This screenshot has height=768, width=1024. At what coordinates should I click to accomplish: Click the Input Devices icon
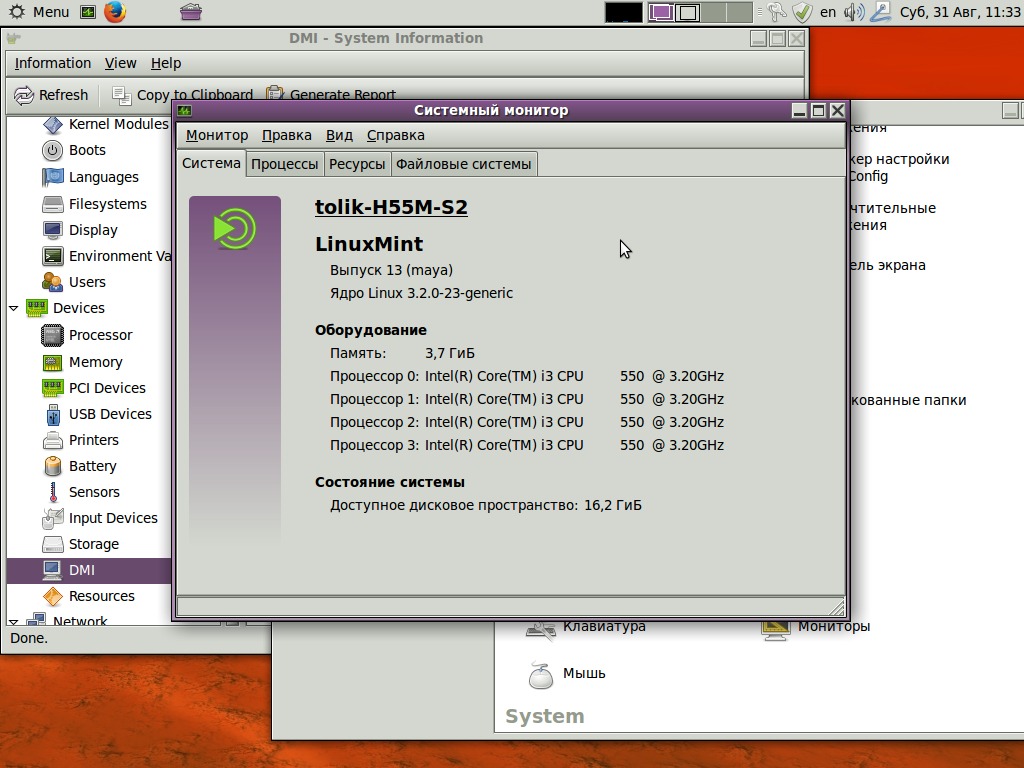tap(52, 518)
